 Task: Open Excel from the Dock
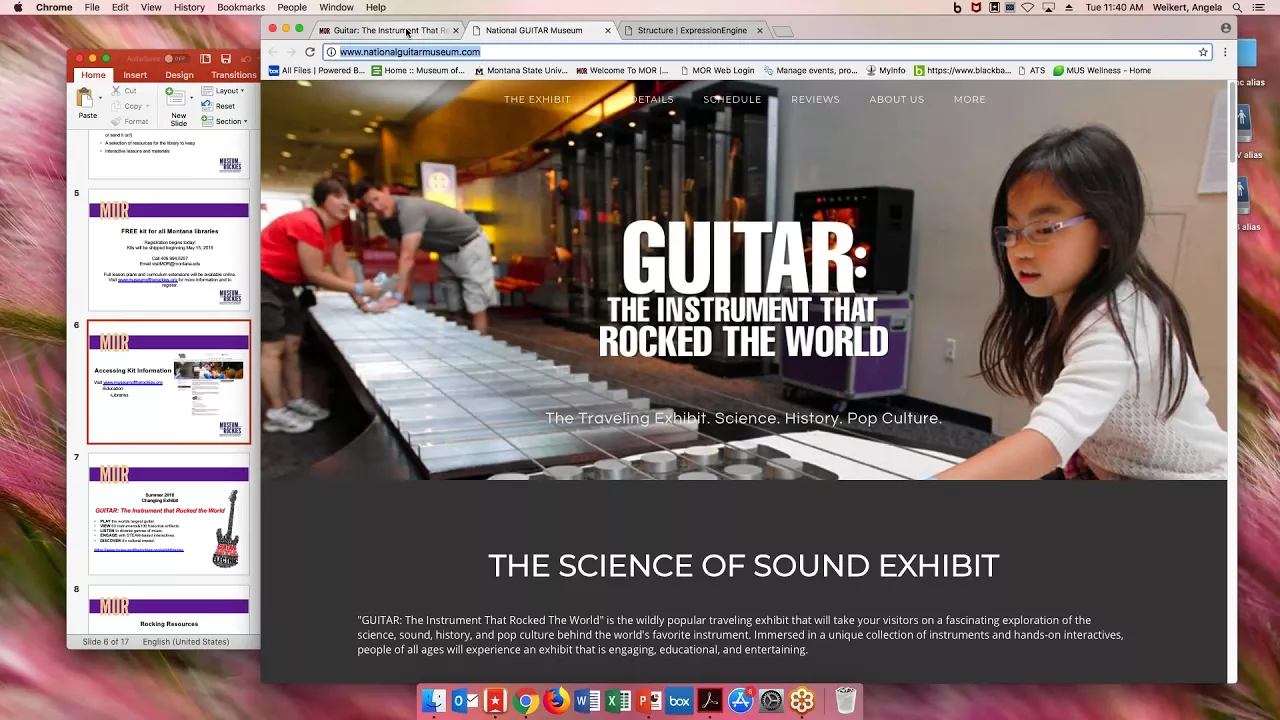point(618,701)
